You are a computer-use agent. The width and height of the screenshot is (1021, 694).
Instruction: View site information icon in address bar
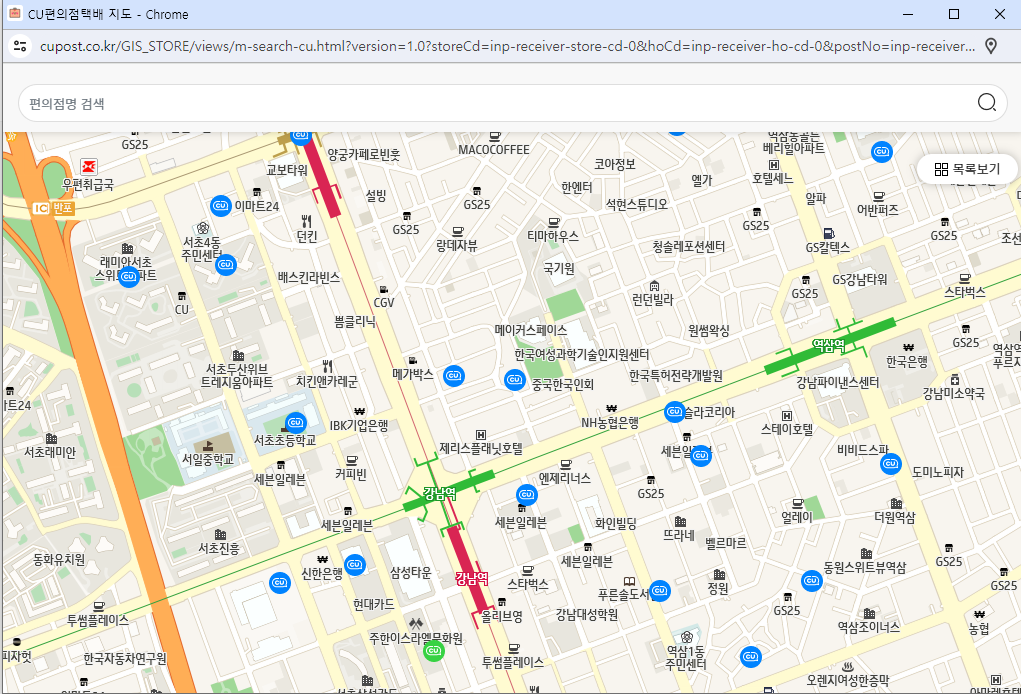click(20, 46)
